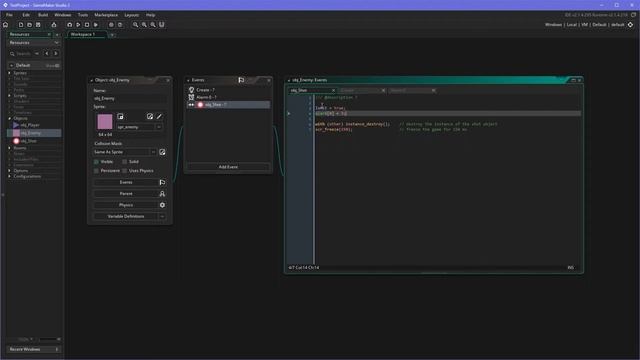This screenshot has height=360, width=640.
Task: Open Recent Windows panel button
Action: tap(33, 349)
